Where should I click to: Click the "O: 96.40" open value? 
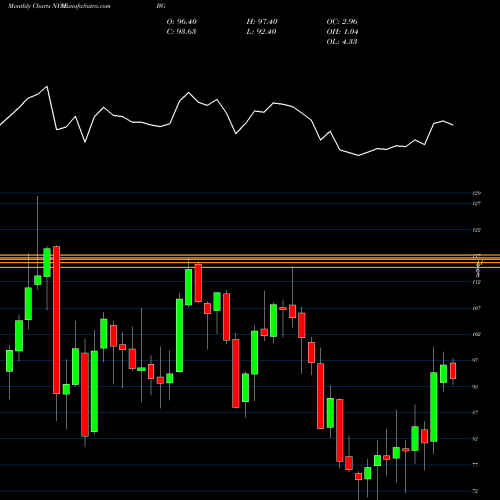pos(181,22)
